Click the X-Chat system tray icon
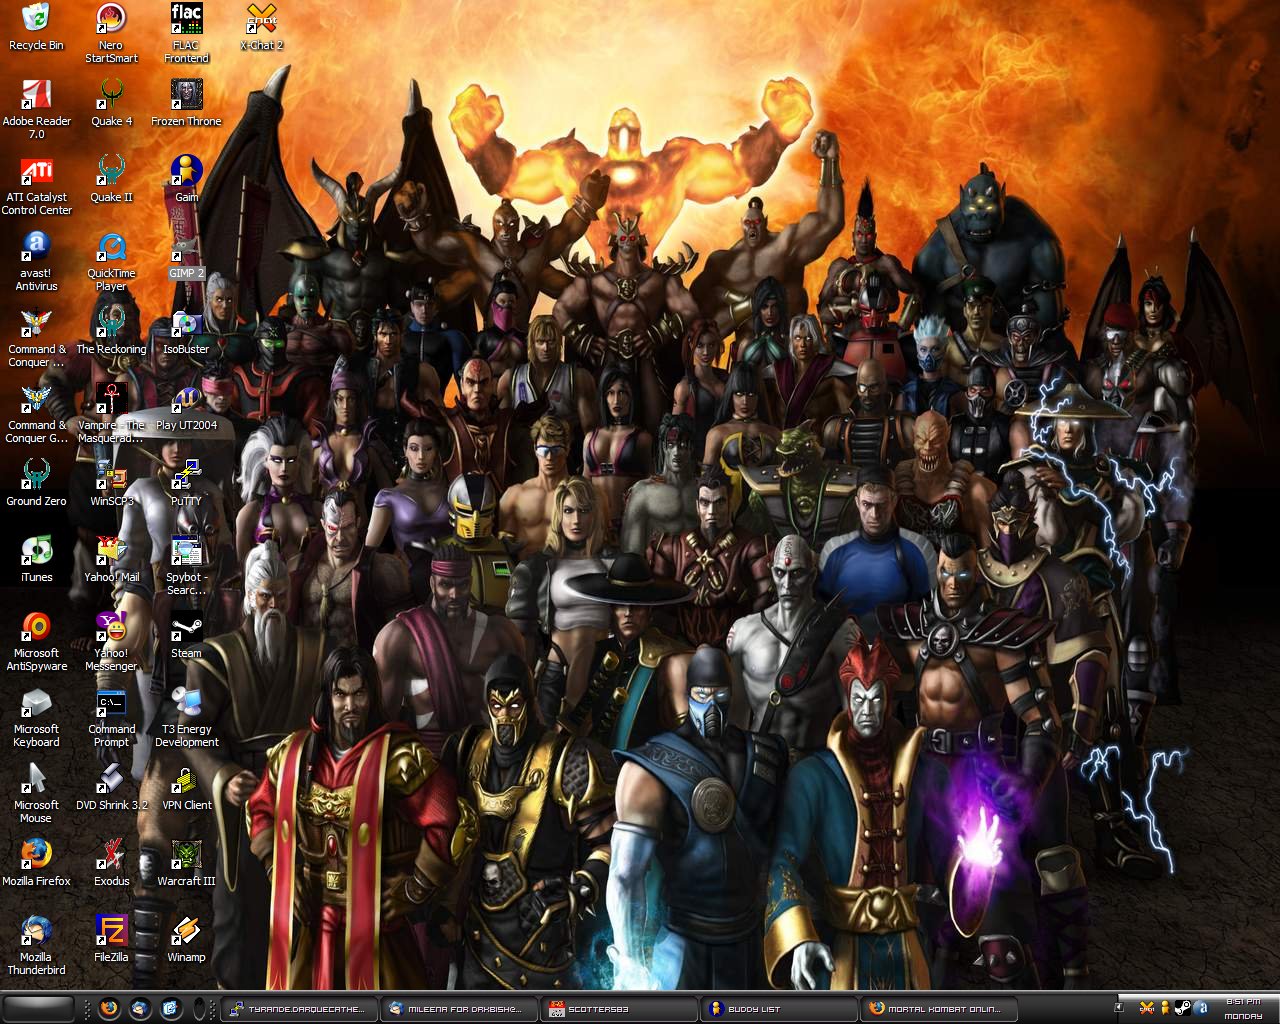The image size is (1280, 1024). (x=1147, y=1008)
